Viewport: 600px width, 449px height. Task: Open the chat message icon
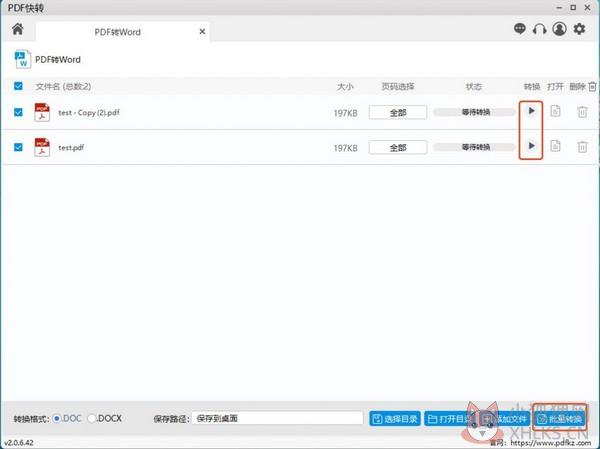click(x=519, y=29)
